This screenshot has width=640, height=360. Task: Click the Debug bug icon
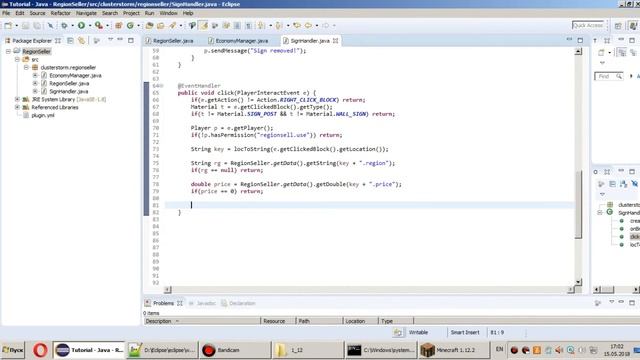(64, 25)
